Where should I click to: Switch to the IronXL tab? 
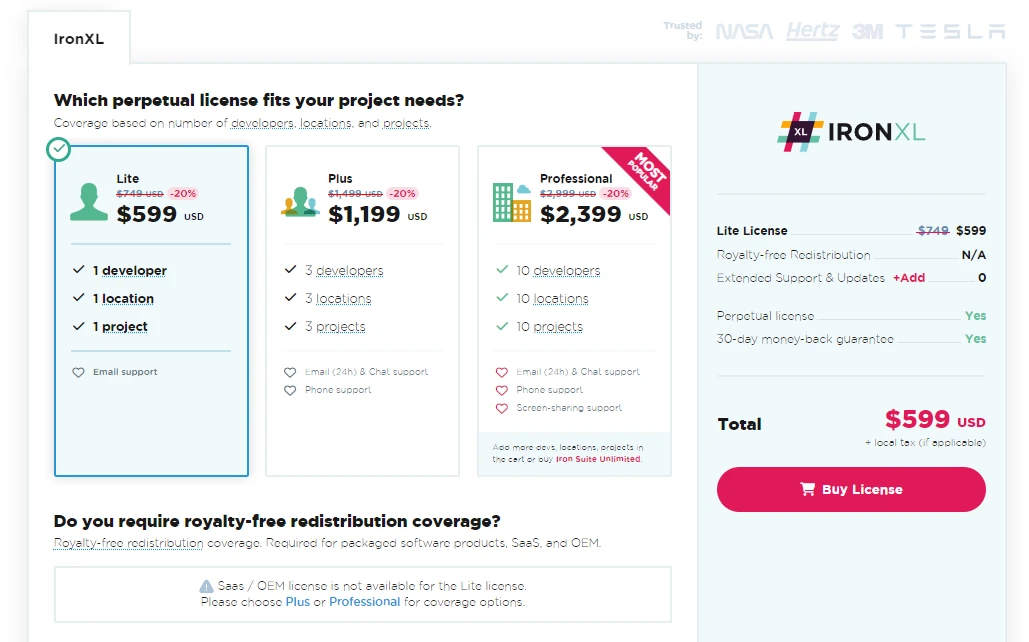(79, 40)
